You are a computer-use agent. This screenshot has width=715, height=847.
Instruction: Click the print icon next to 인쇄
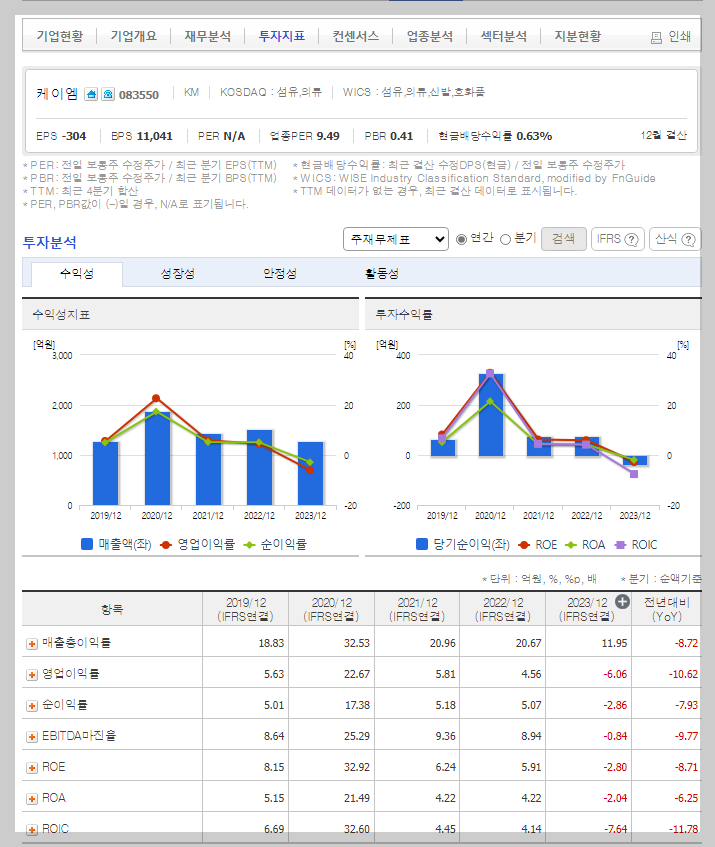(x=656, y=37)
